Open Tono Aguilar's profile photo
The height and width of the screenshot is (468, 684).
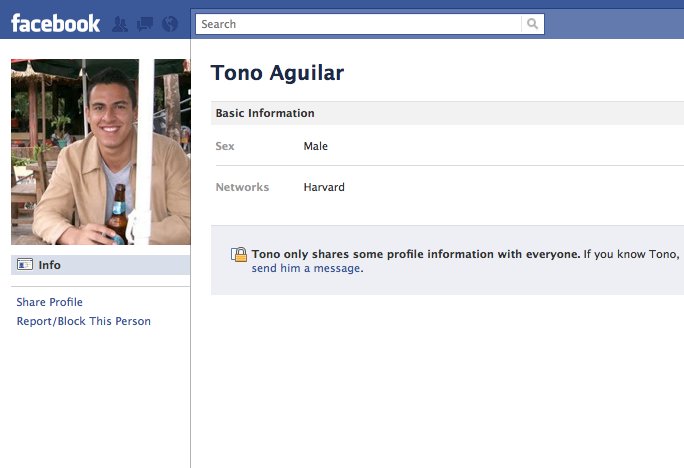(x=100, y=152)
